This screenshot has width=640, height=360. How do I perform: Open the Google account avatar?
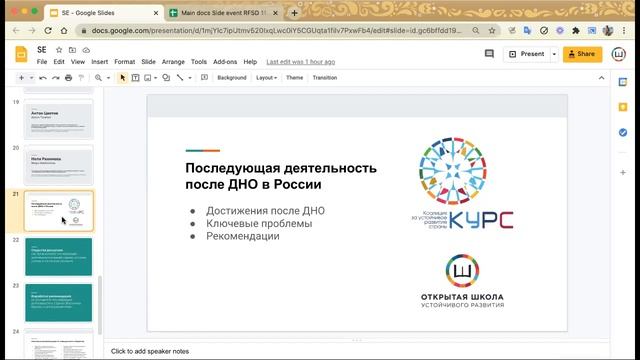tap(618, 54)
